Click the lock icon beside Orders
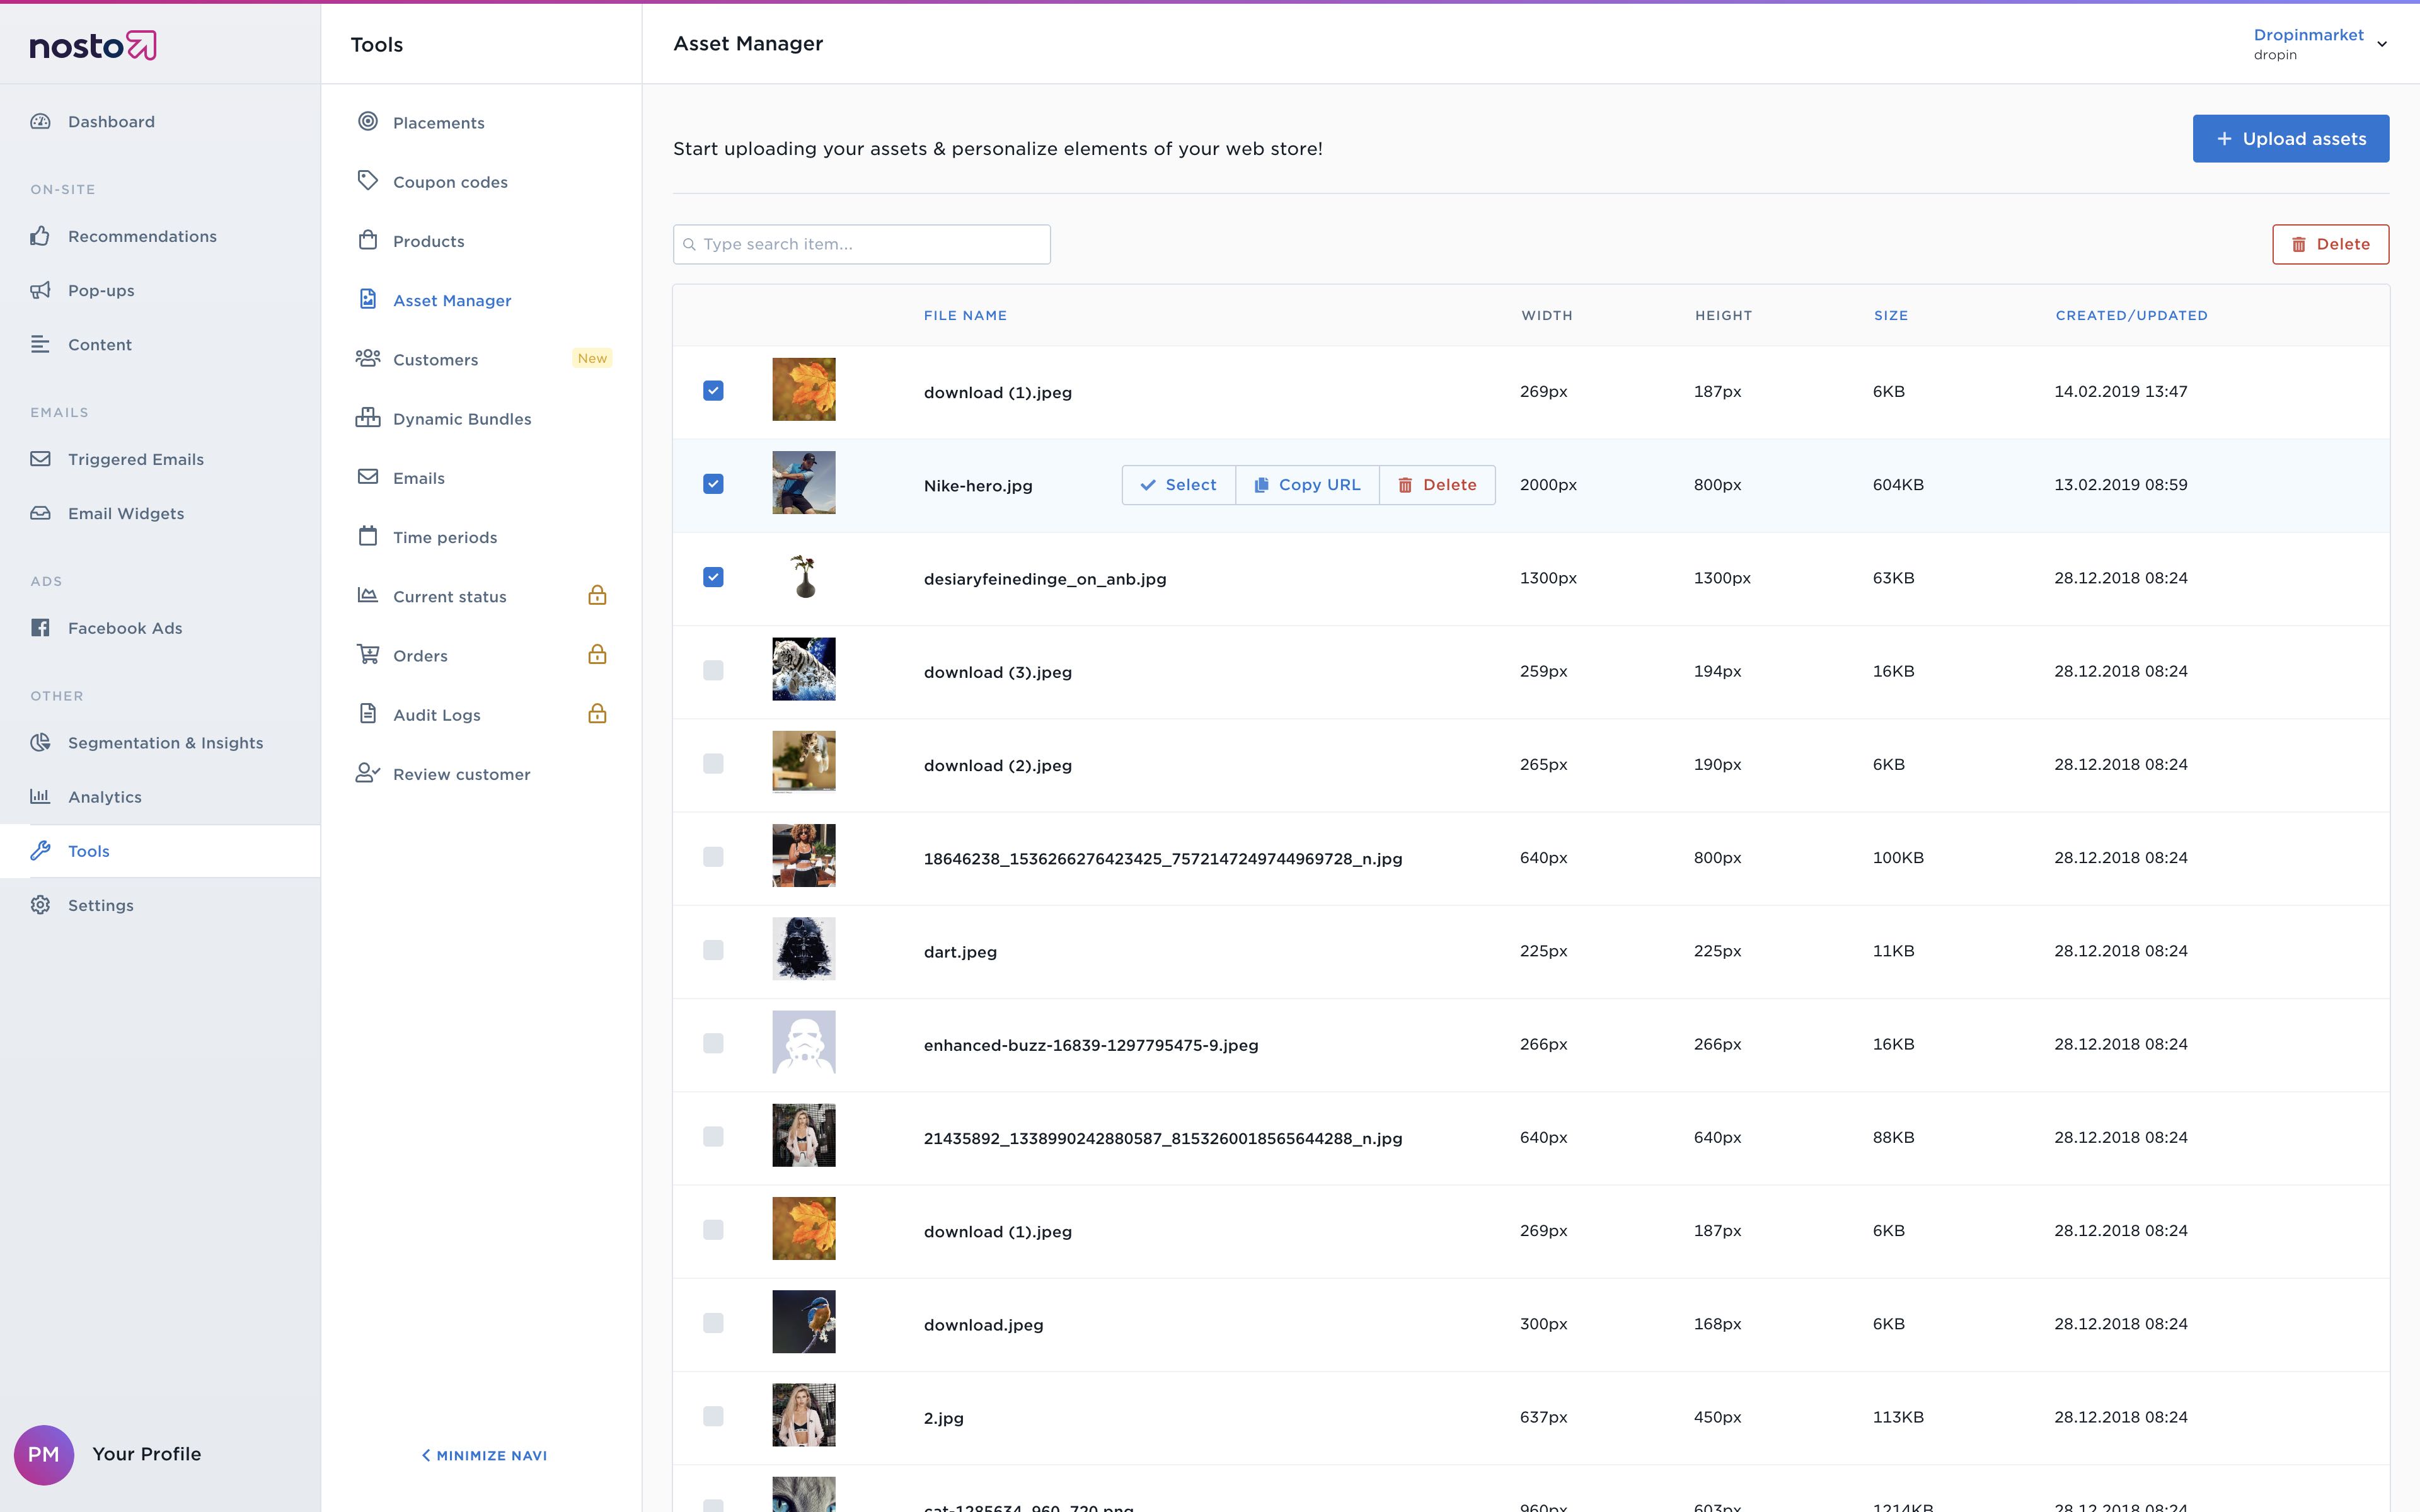 tap(597, 654)
